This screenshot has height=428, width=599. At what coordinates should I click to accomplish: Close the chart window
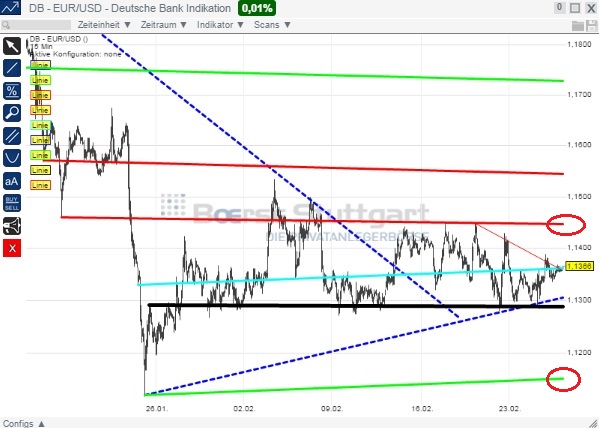pos(591,8)
